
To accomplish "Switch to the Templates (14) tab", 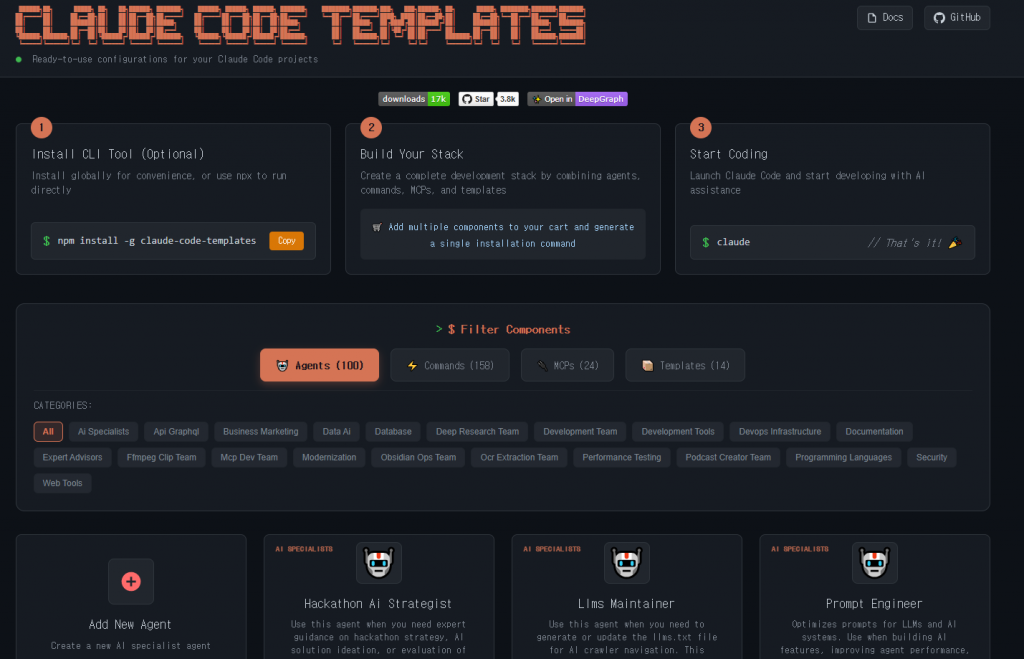I will click(x=685, y=365).
